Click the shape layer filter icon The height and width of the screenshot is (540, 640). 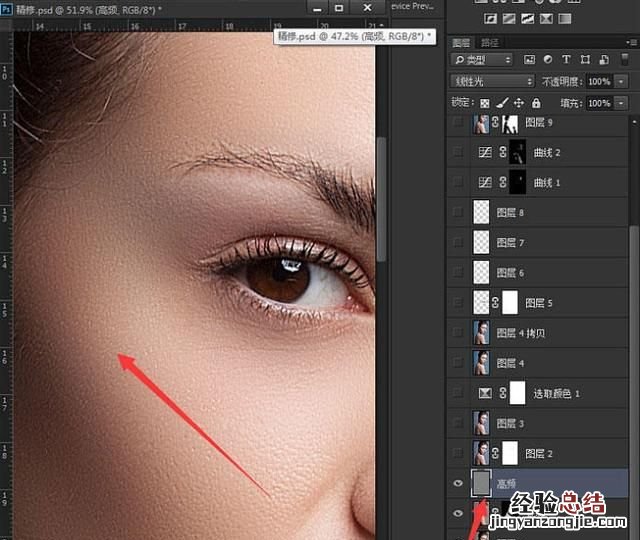583,60
